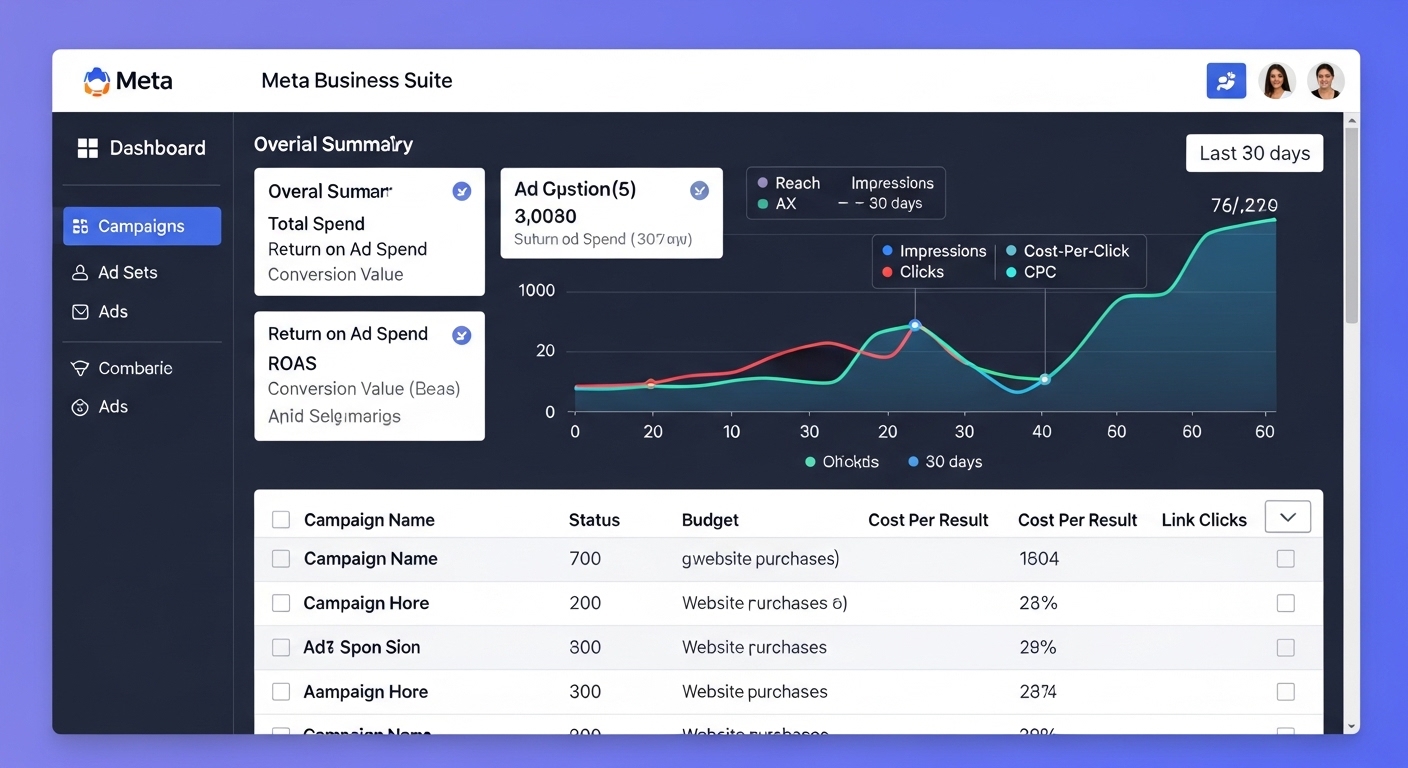Open the avatar of woman in black top

pos(1325,81)
